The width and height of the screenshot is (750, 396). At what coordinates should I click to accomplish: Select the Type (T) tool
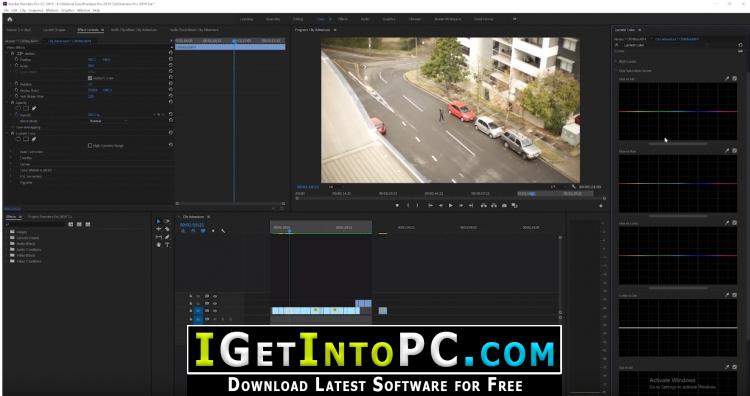[167, 244]
